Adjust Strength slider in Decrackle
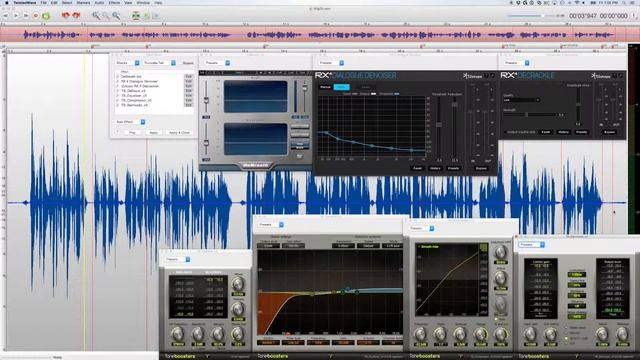Screen dimensions: 640x360 (527, 115)
